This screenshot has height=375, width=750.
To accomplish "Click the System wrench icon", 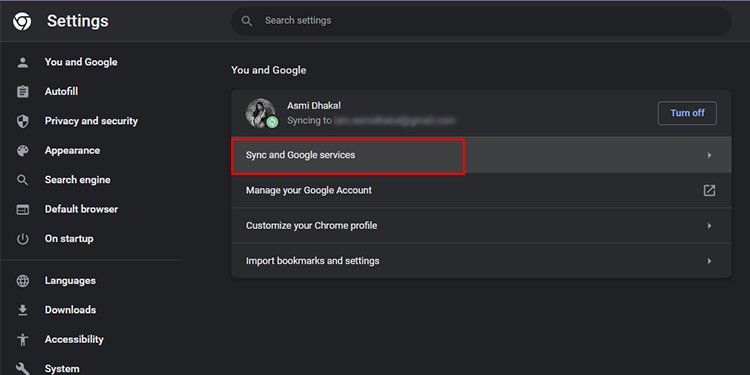I will coord(22,369).
